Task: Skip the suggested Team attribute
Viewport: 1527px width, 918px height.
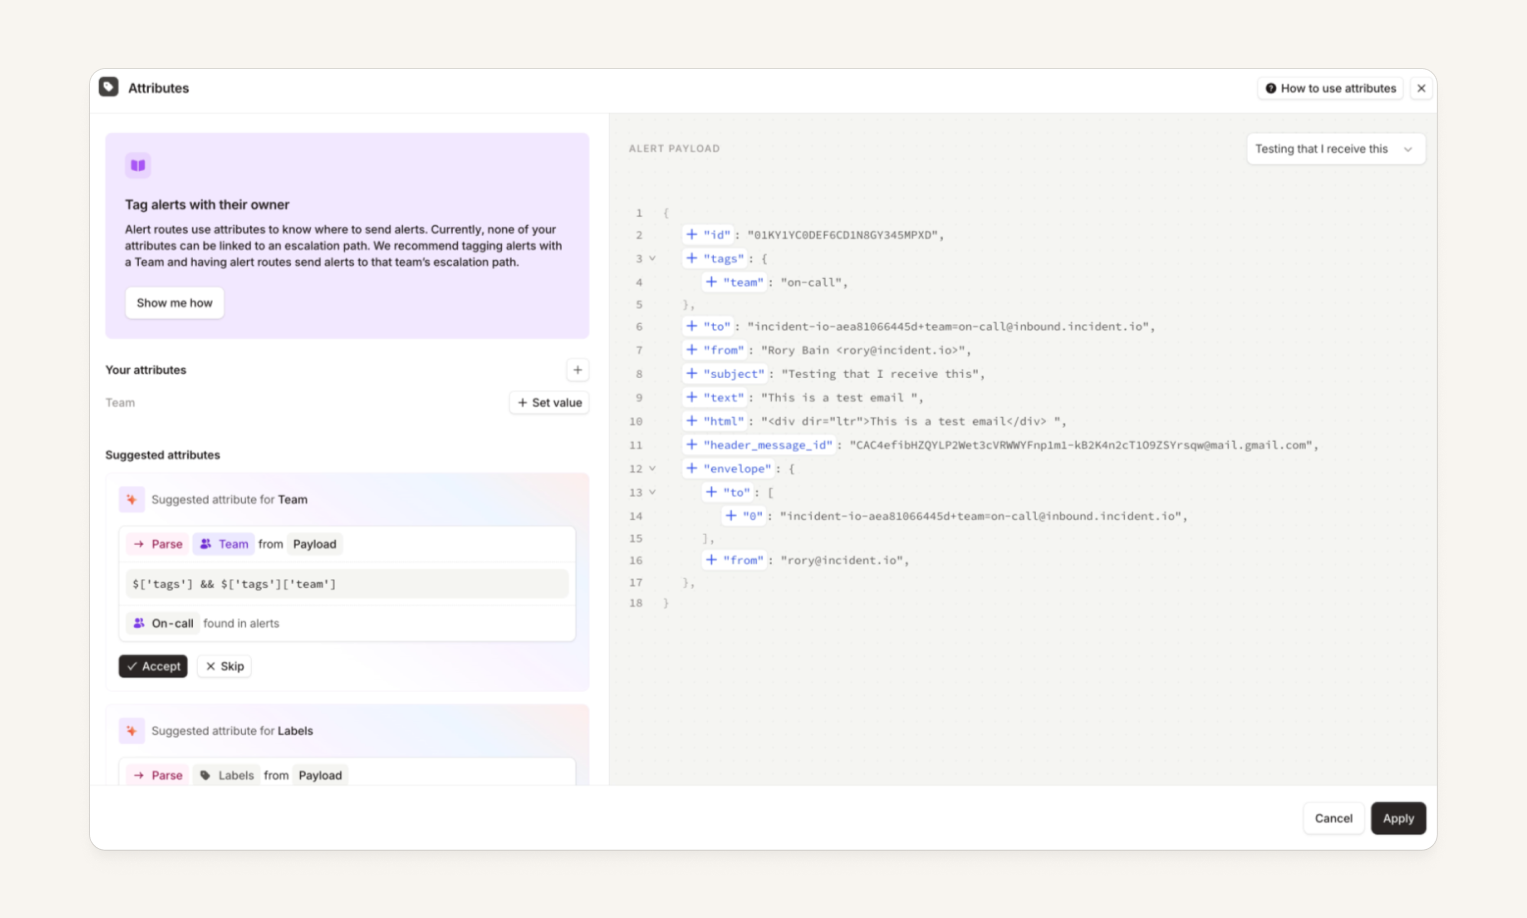Action: pyautogui.click(x=224, y=666)
